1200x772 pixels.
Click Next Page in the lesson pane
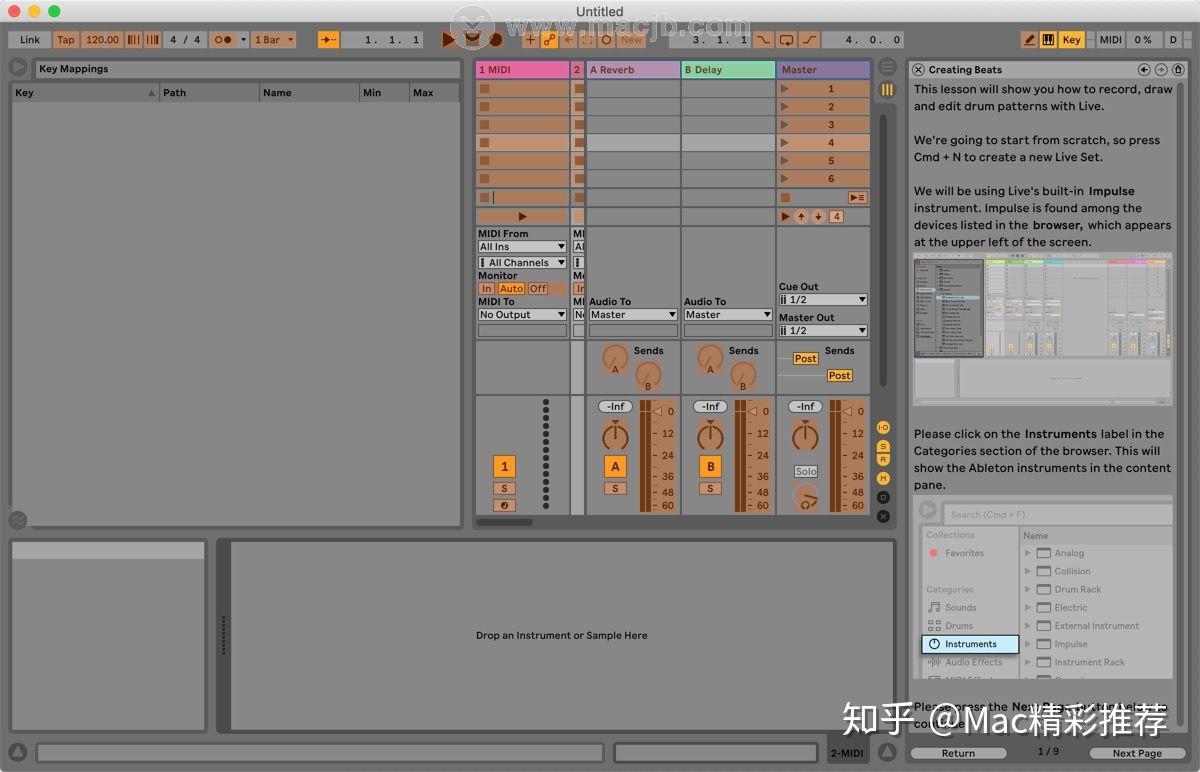pos(1135,753)
